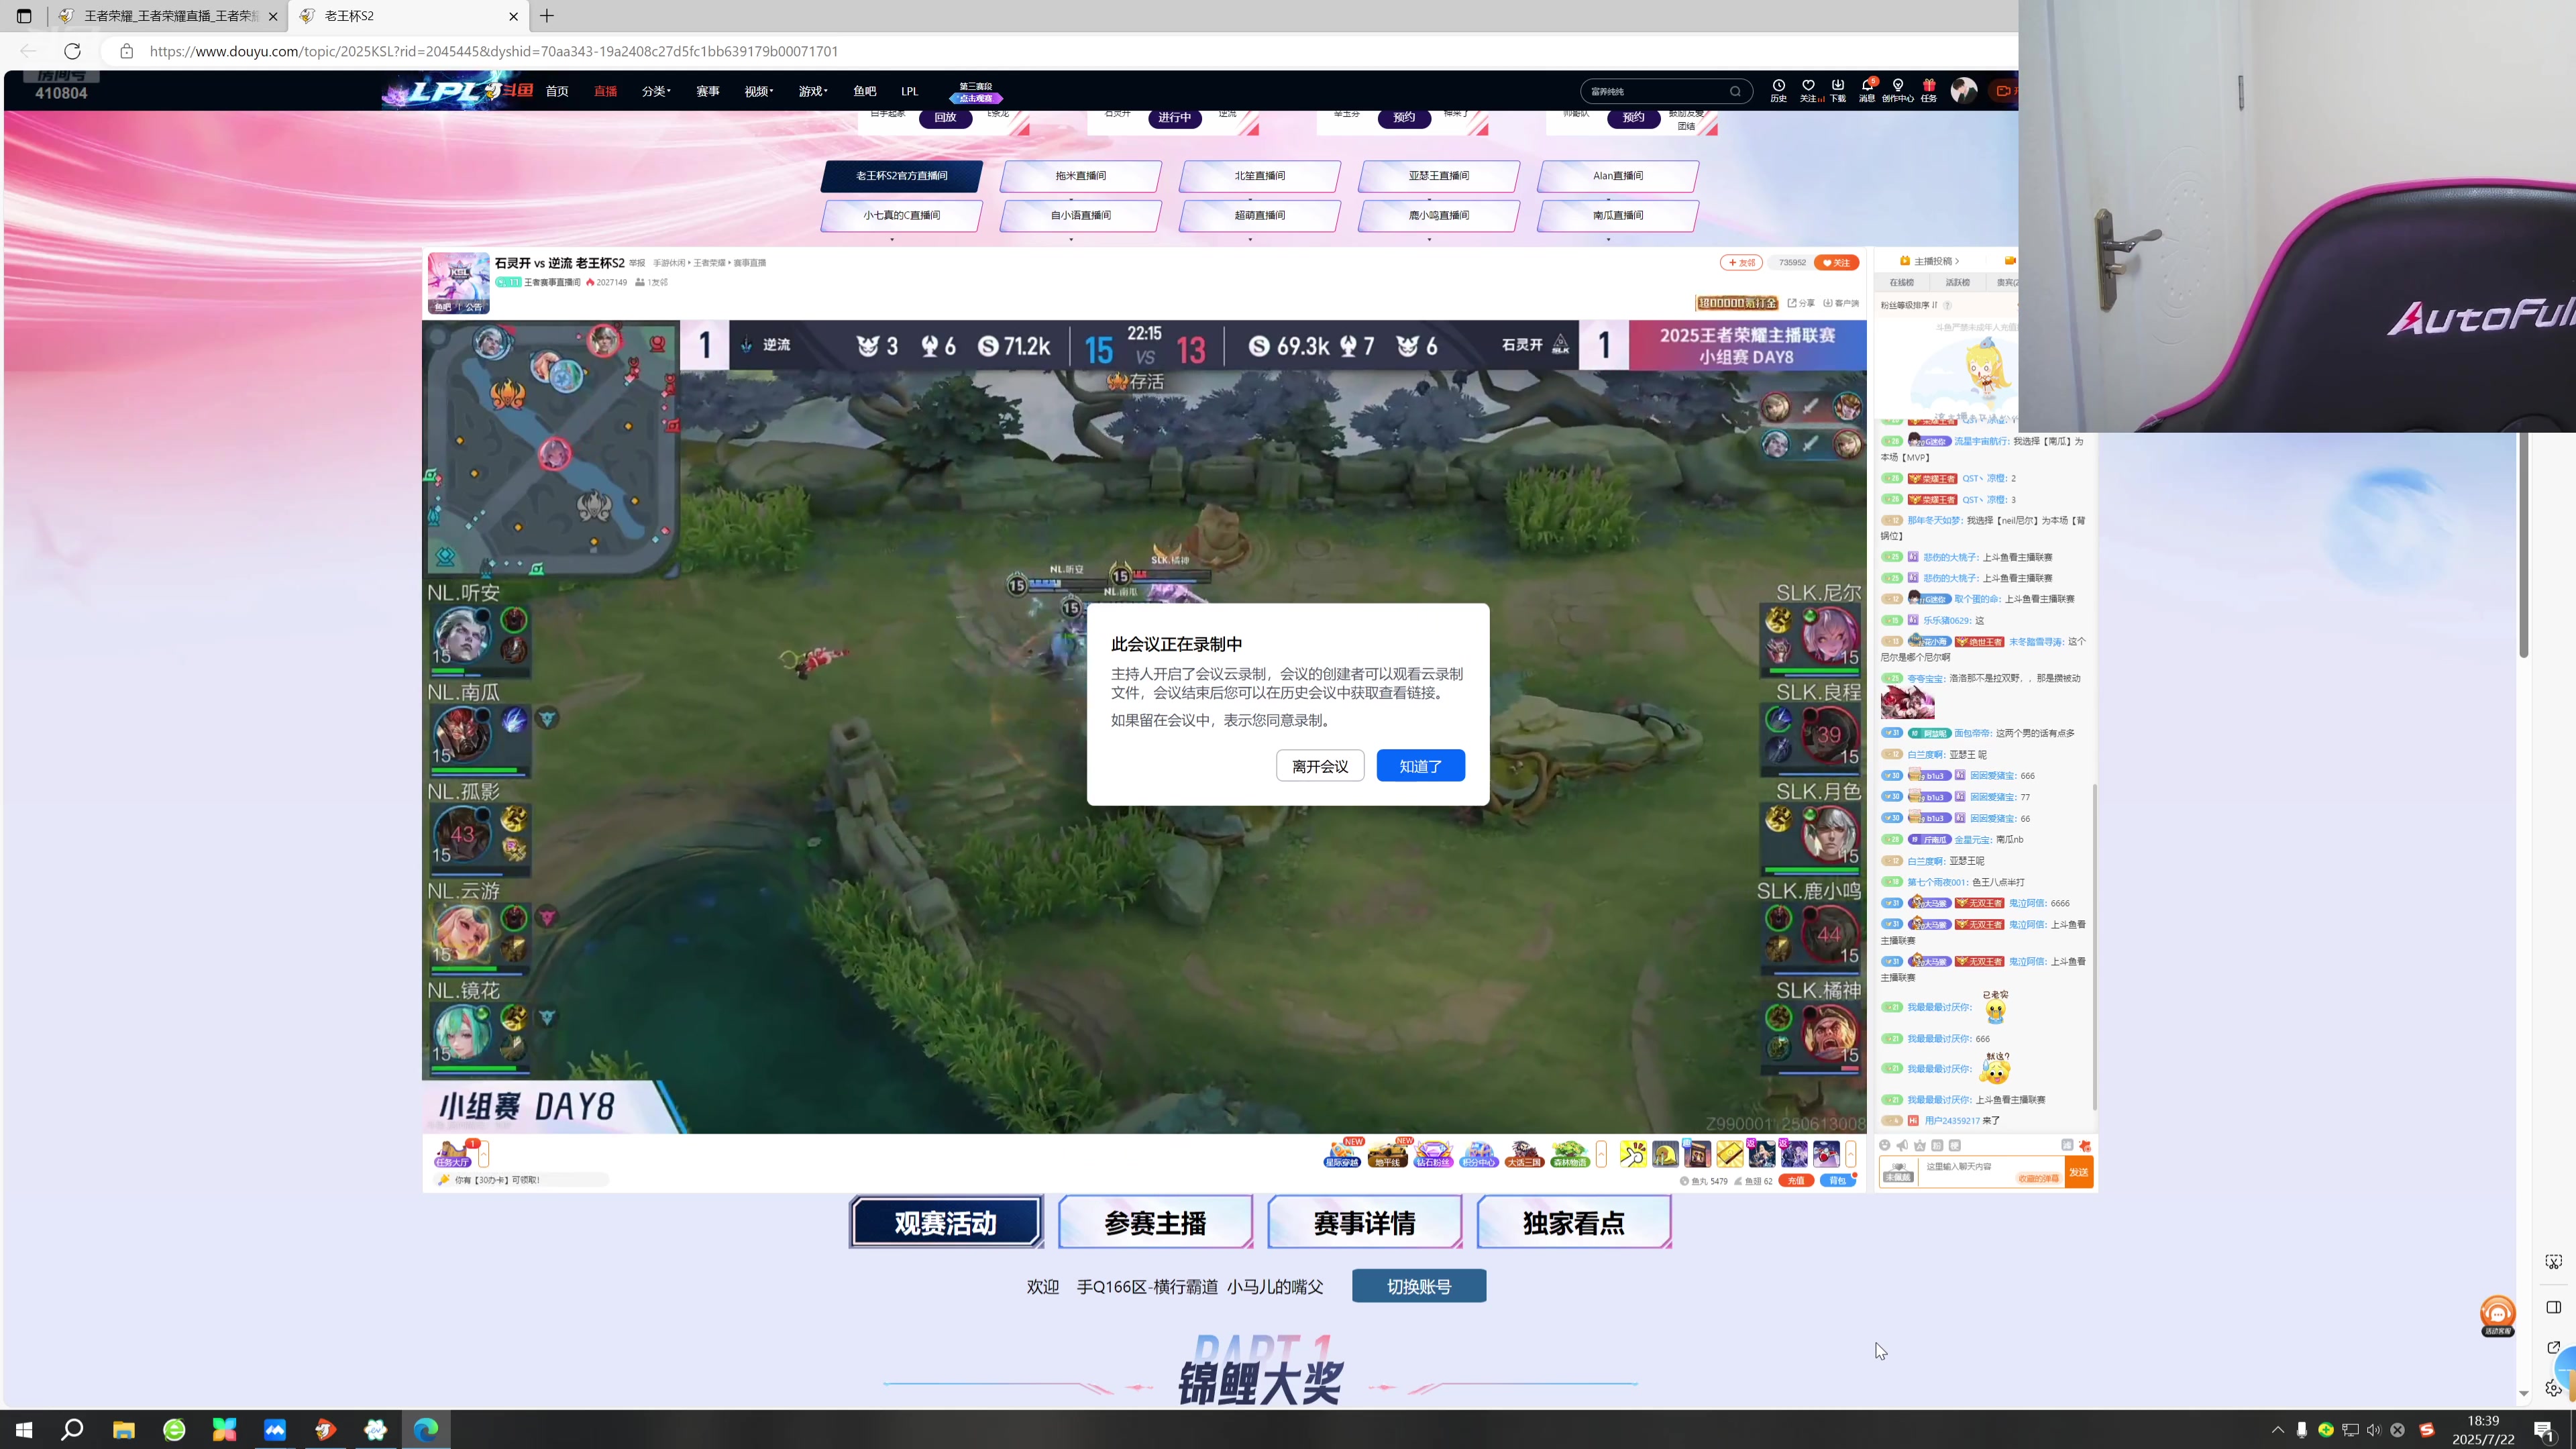Open 视频 dropdown in navigation
2576x1449 pixels.
[758, 91]
